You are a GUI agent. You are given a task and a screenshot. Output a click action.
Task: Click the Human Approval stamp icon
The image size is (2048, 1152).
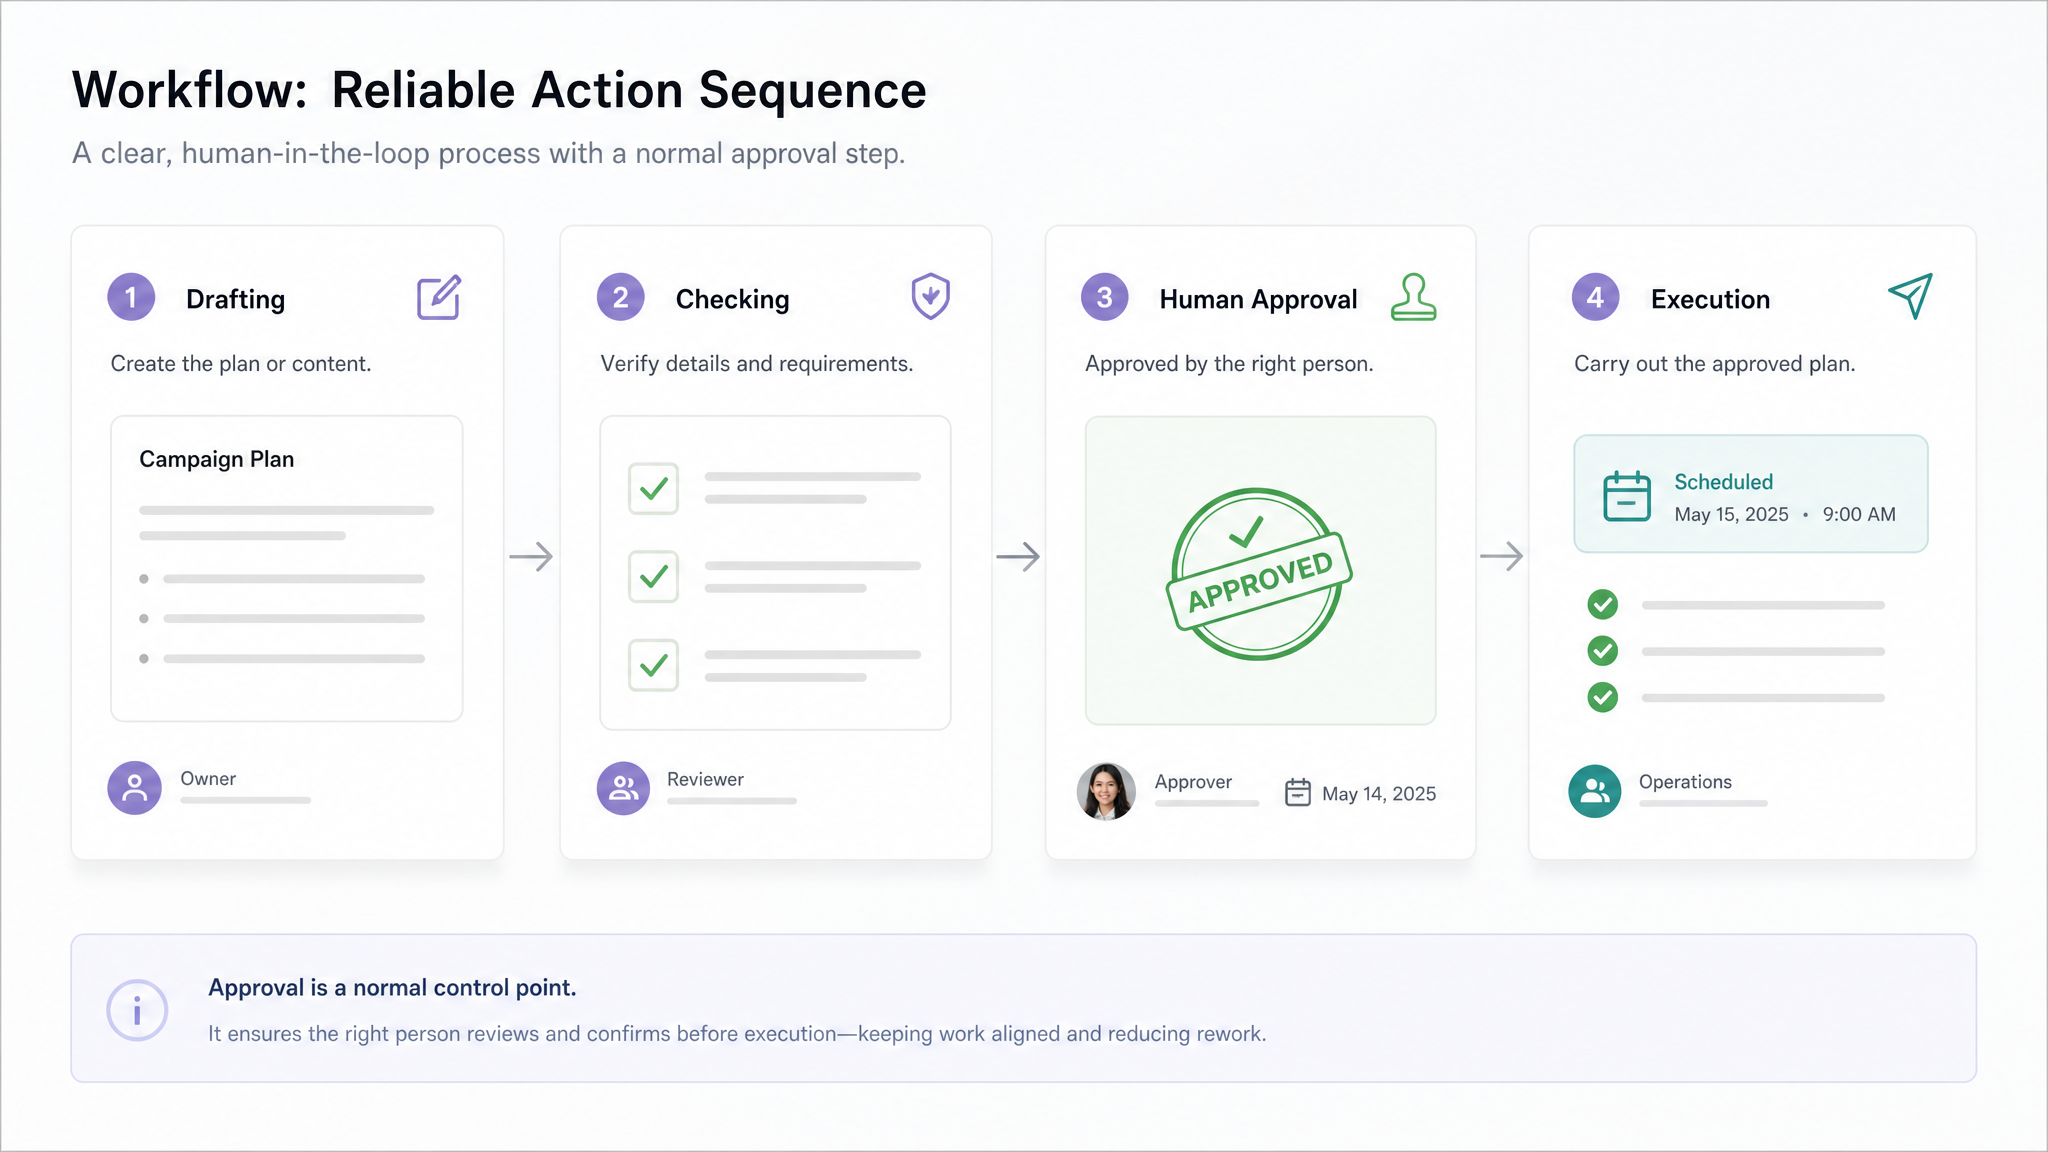point(1413,297)
